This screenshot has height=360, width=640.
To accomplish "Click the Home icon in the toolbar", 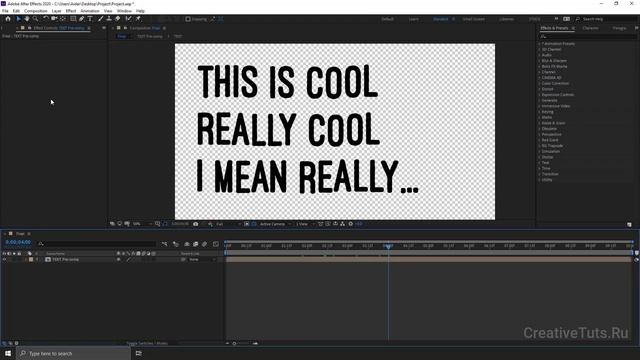I will 8,19.
